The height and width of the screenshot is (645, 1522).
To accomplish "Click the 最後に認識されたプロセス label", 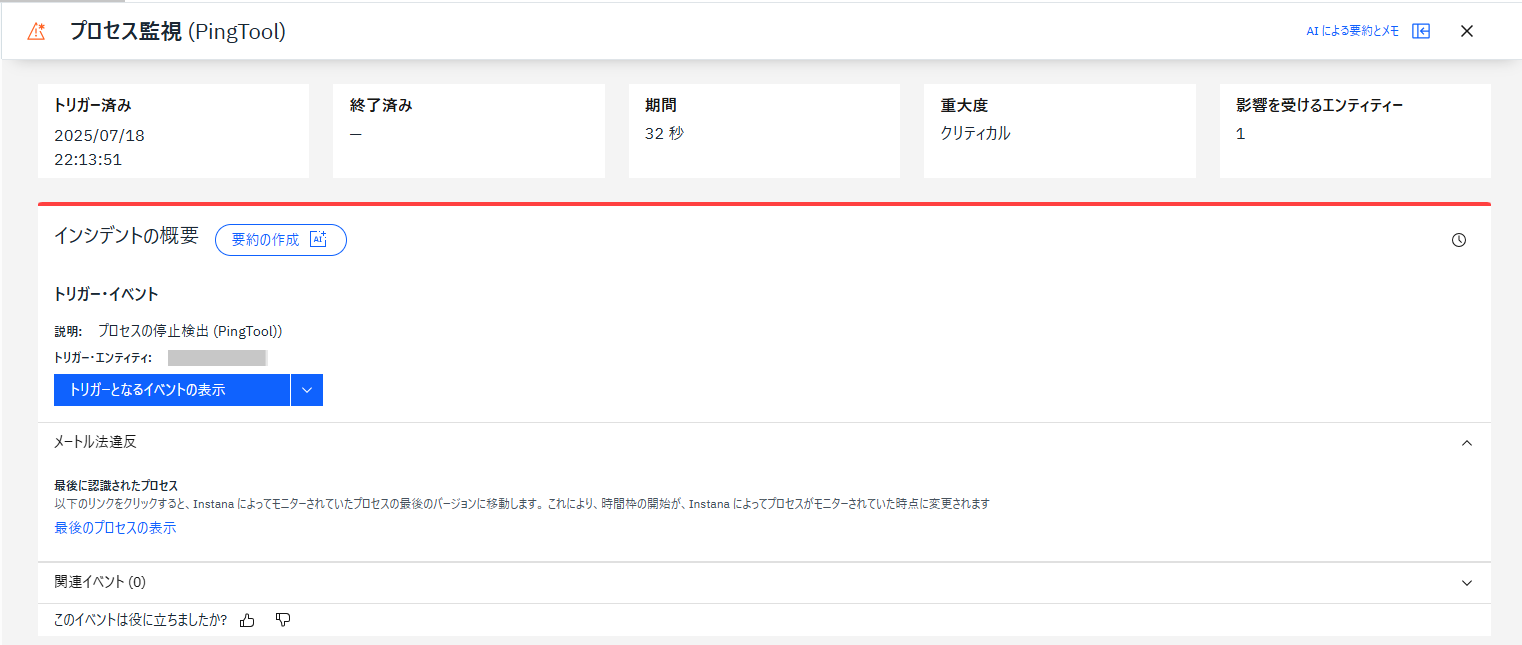I will [116, 486].
